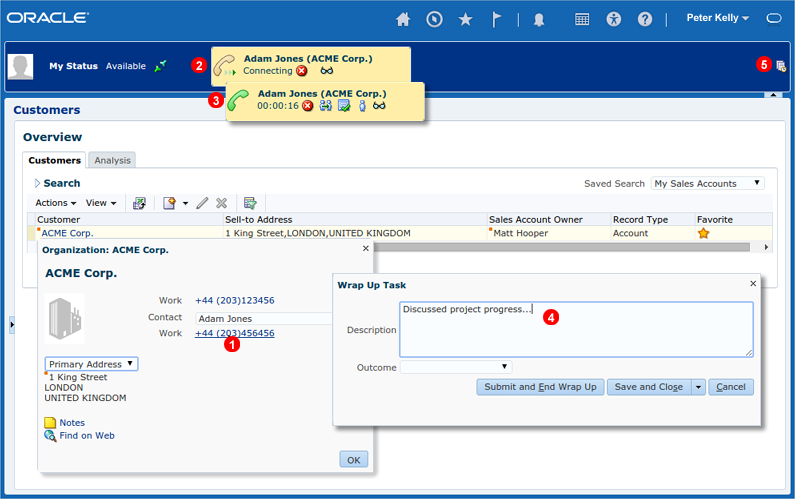Click the Delete X toolbar icon
Image resolution: width=795 pixels, height=499 pixels.
click(222, 203)
